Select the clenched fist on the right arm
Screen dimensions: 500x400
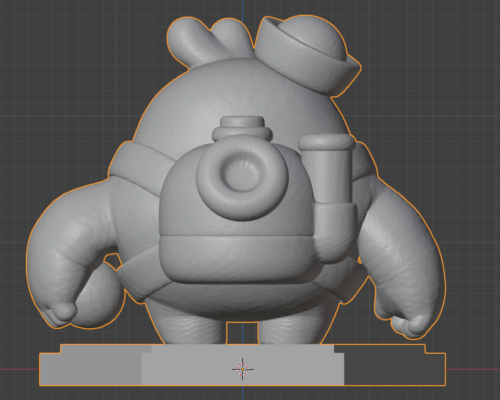click(x=411, y=326)
